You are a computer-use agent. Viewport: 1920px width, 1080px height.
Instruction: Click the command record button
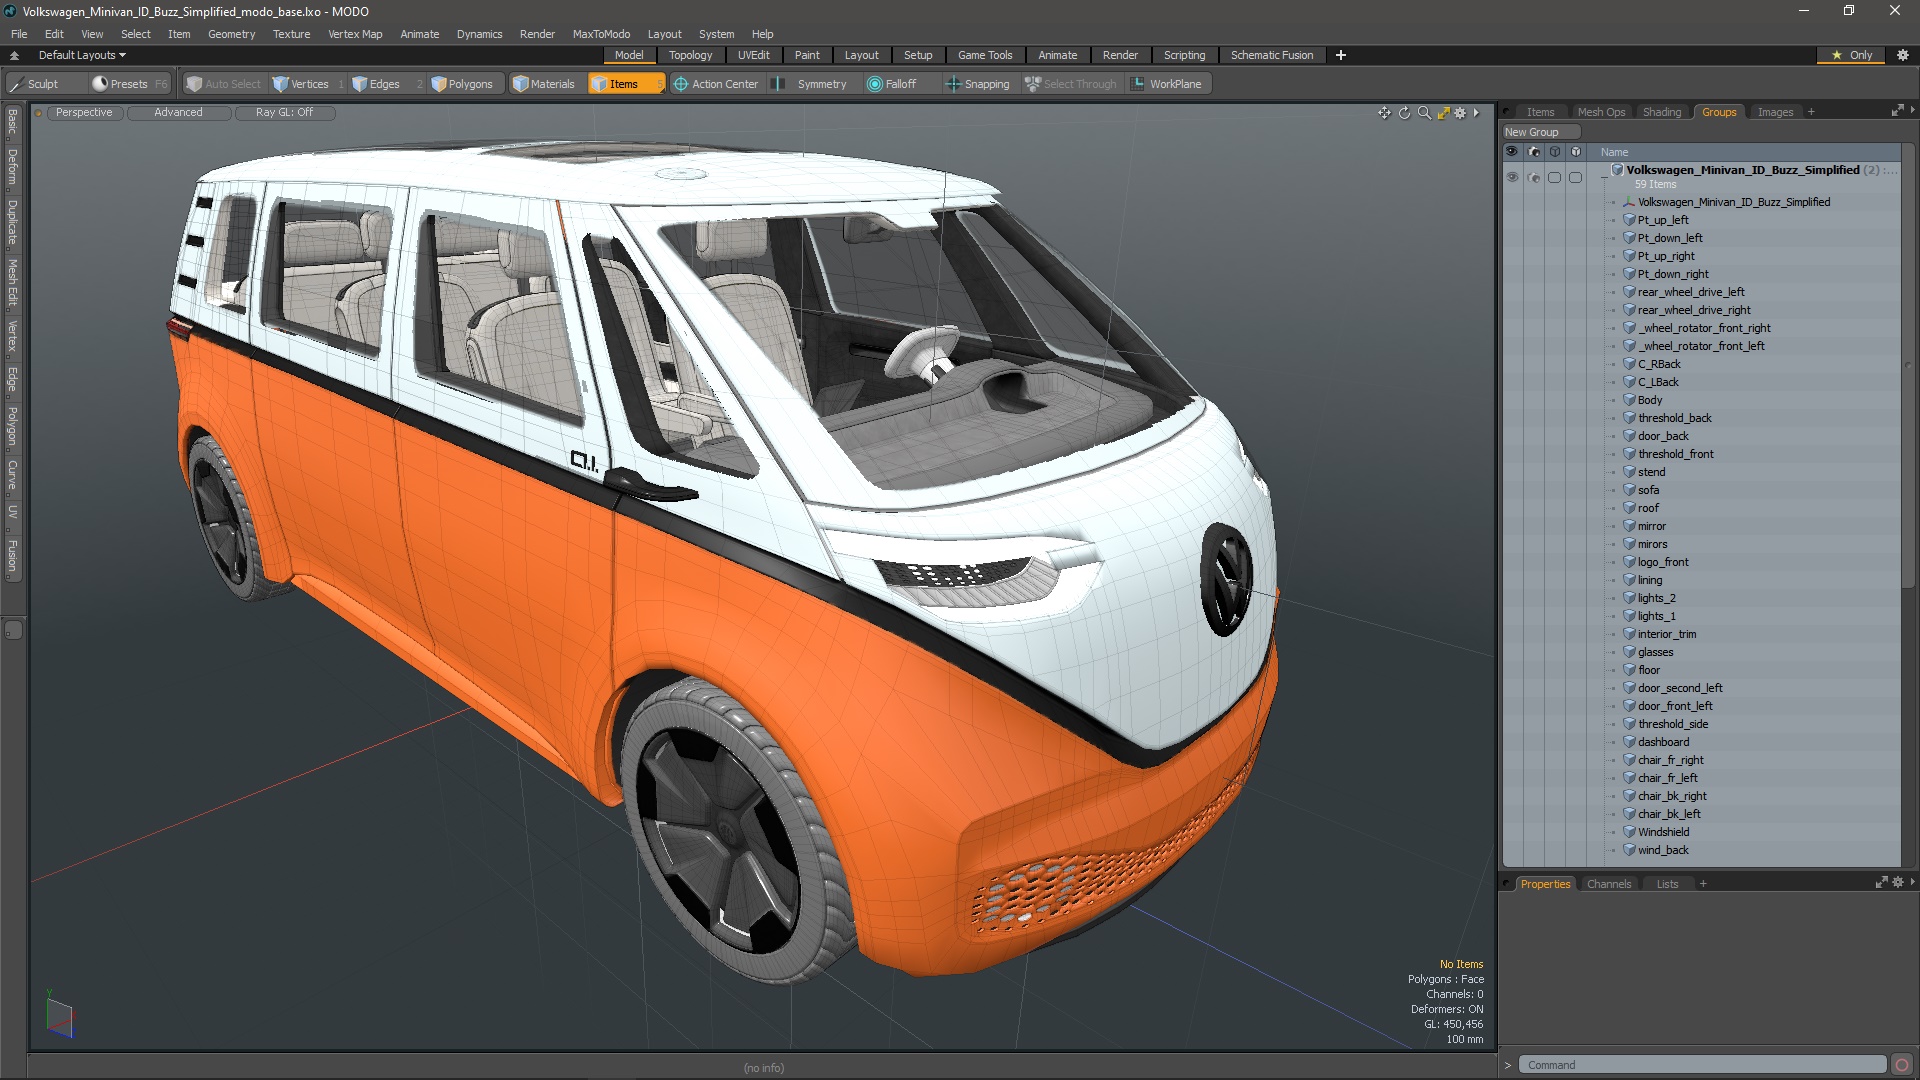pos(1902,1065)
